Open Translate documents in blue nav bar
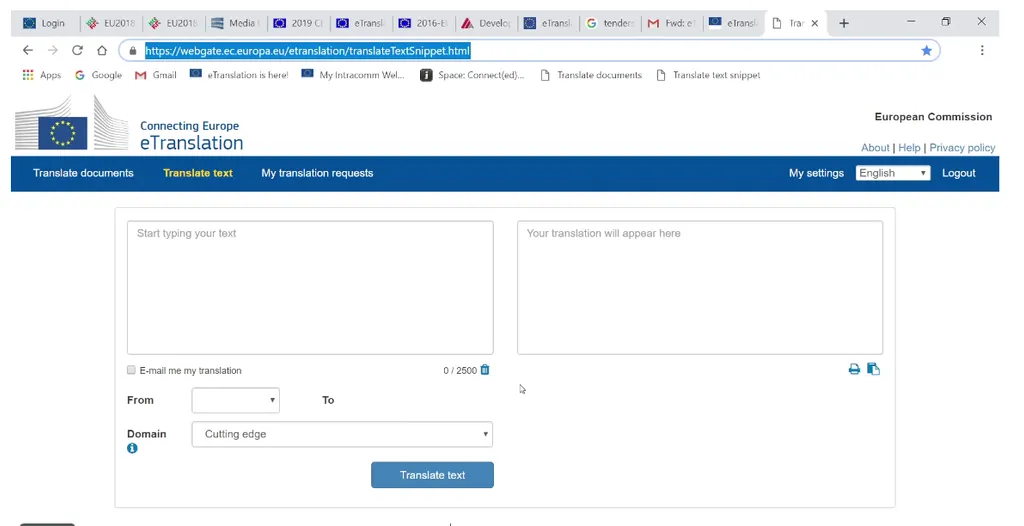The height and width of the screenshot is (526, 1024). pyautogui.click(x=83, y=173)
